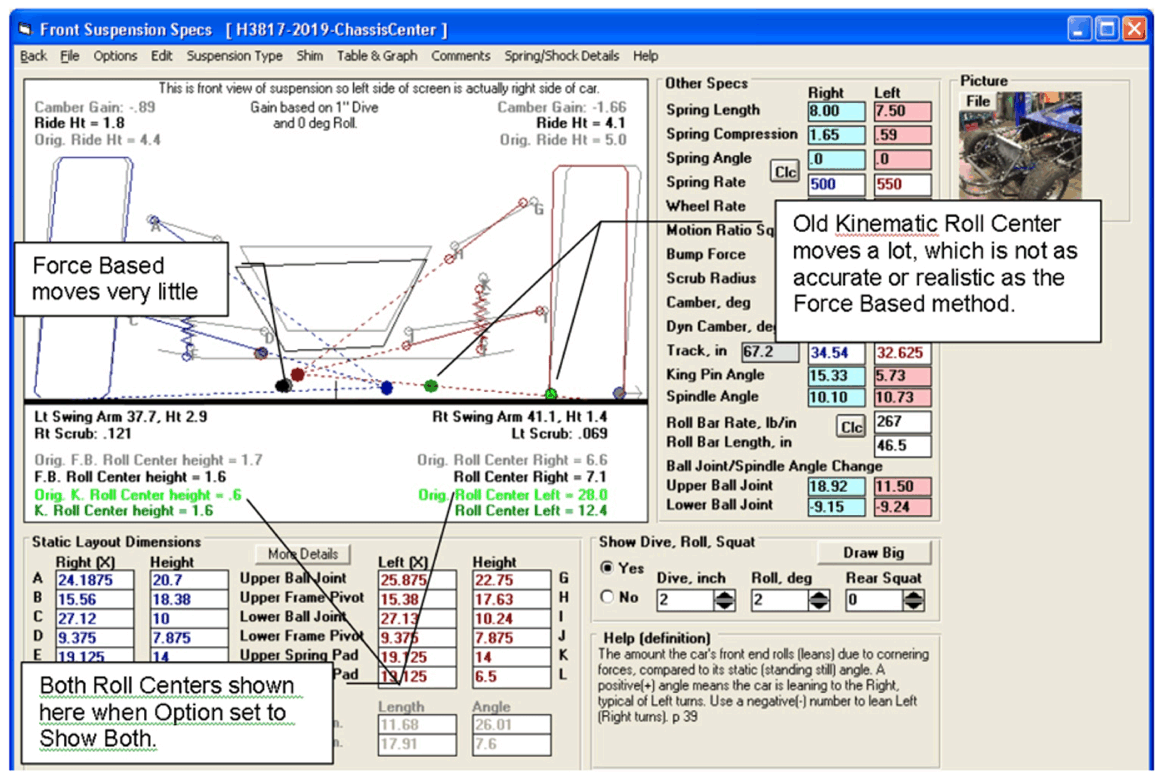Image resolution: width=1160 pixels, height=774 pixels.
Task: Click the File button in the Picture panel
Action: (978, 101)
